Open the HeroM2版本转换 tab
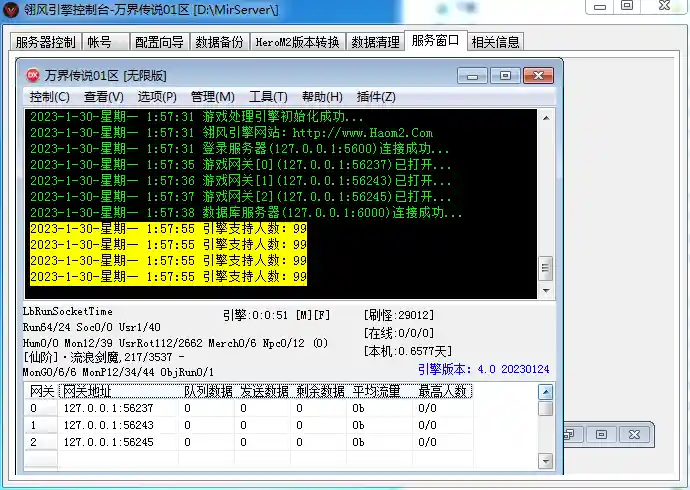The height and width of the screenshot is (490, 690). coord(298,42)
